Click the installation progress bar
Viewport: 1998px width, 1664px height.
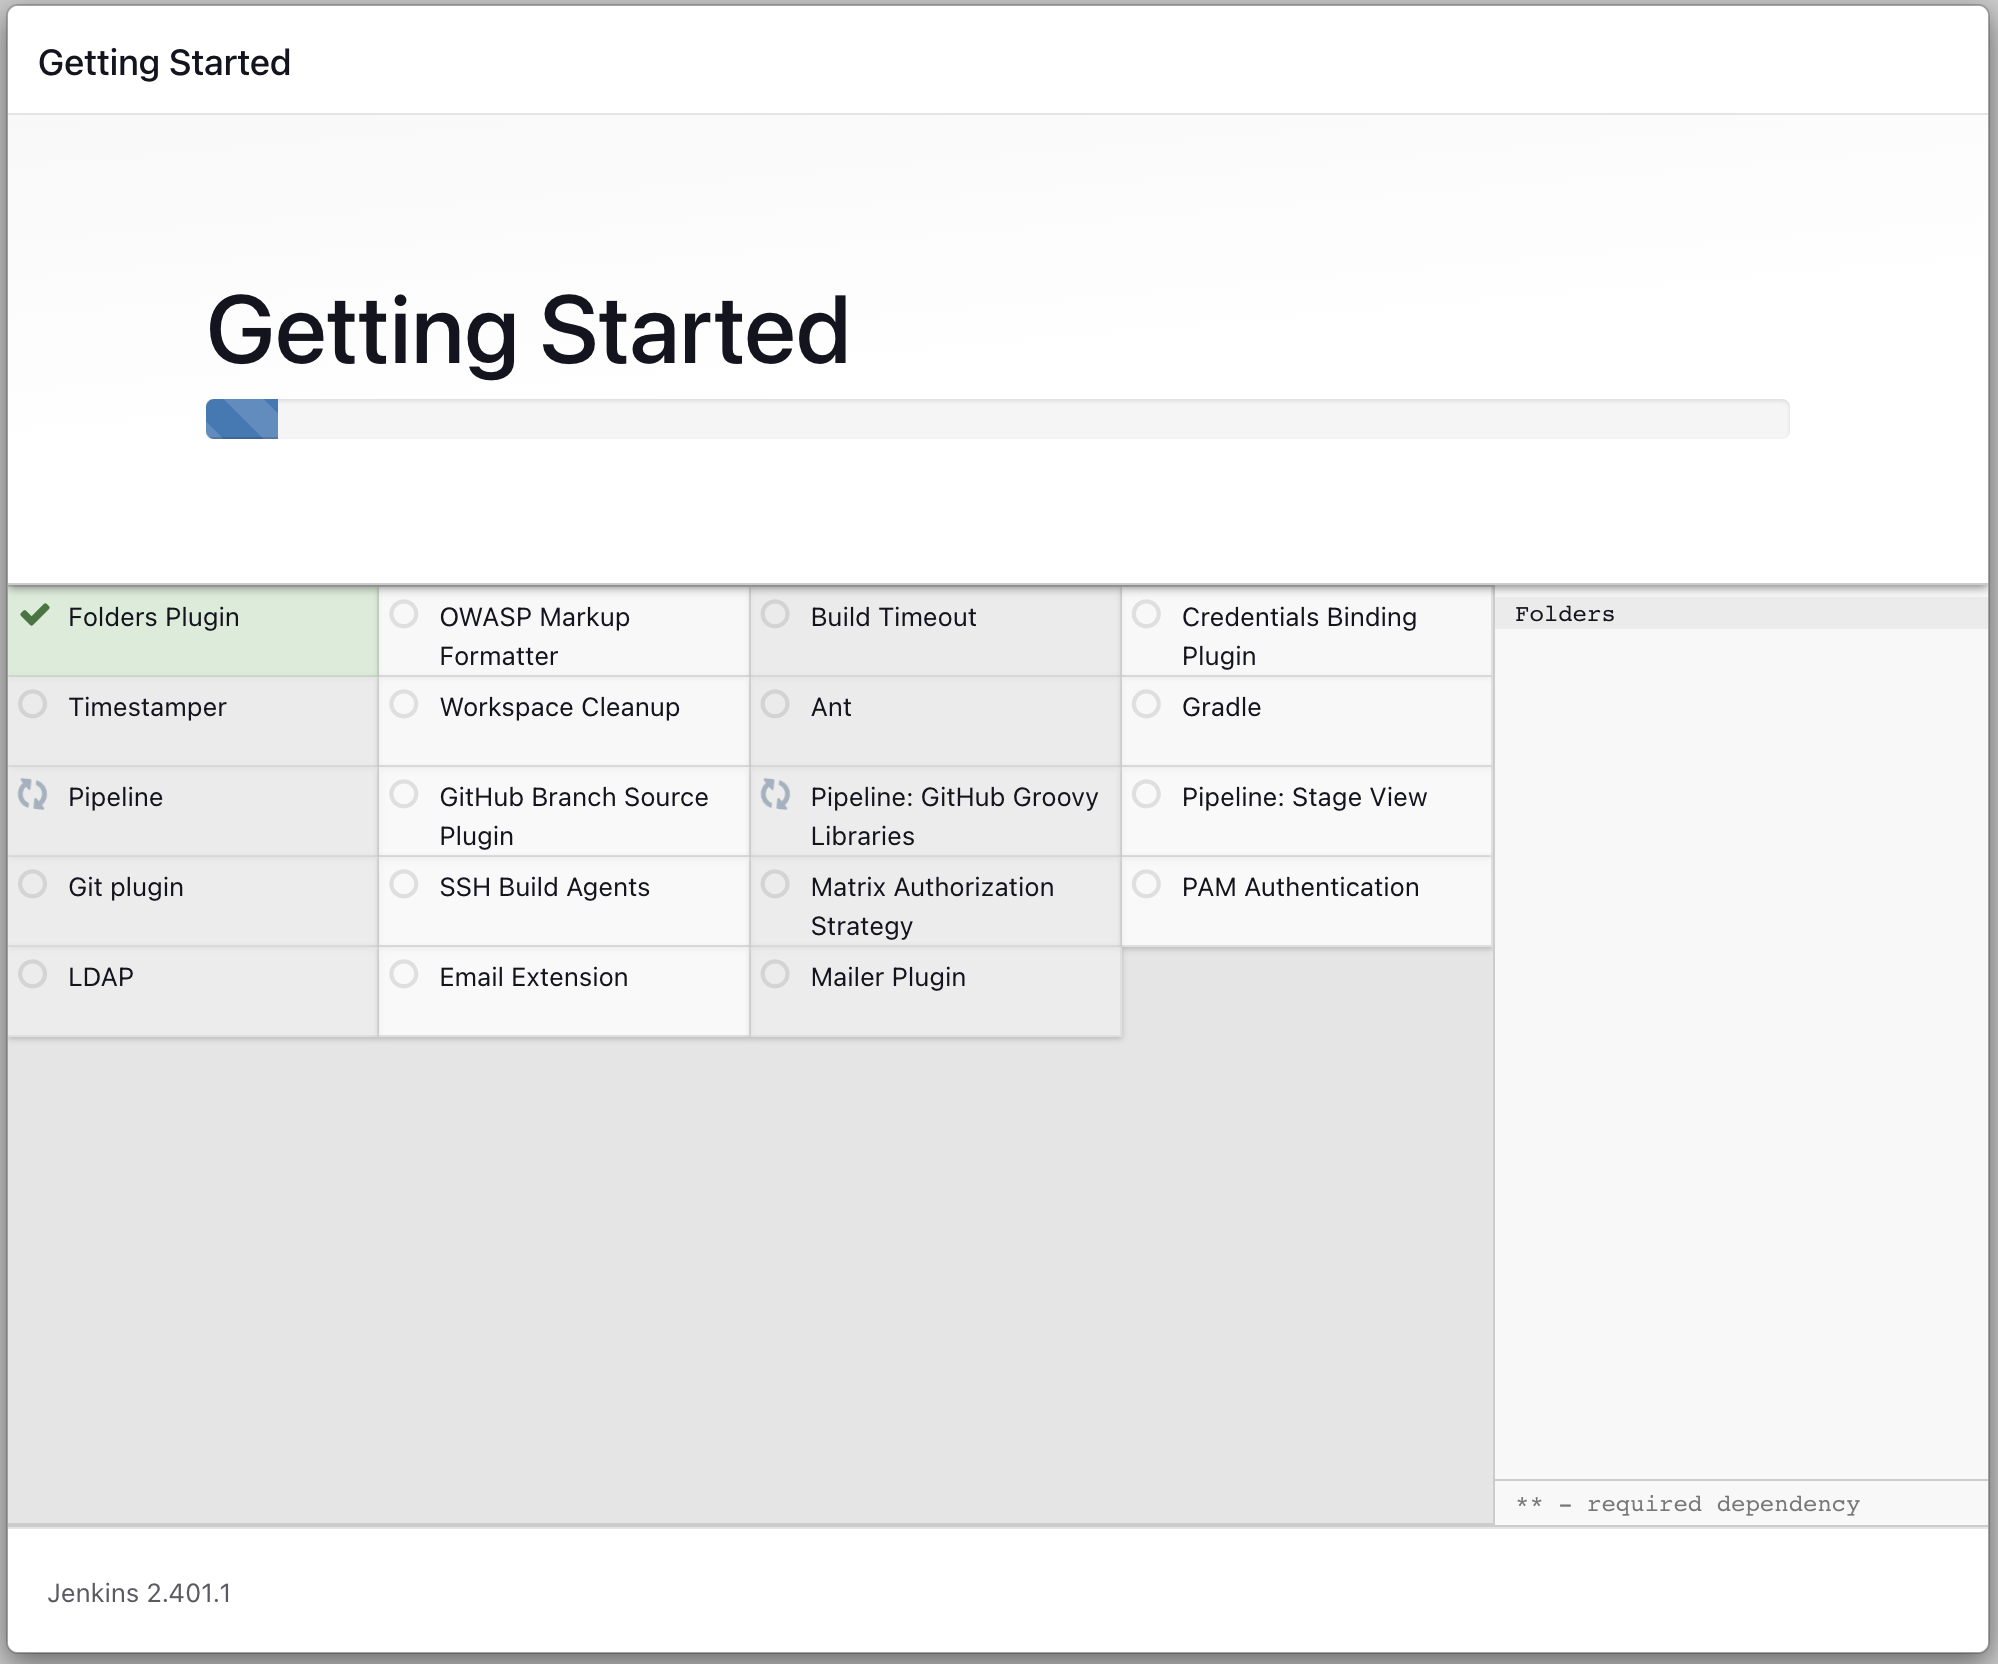996,418
